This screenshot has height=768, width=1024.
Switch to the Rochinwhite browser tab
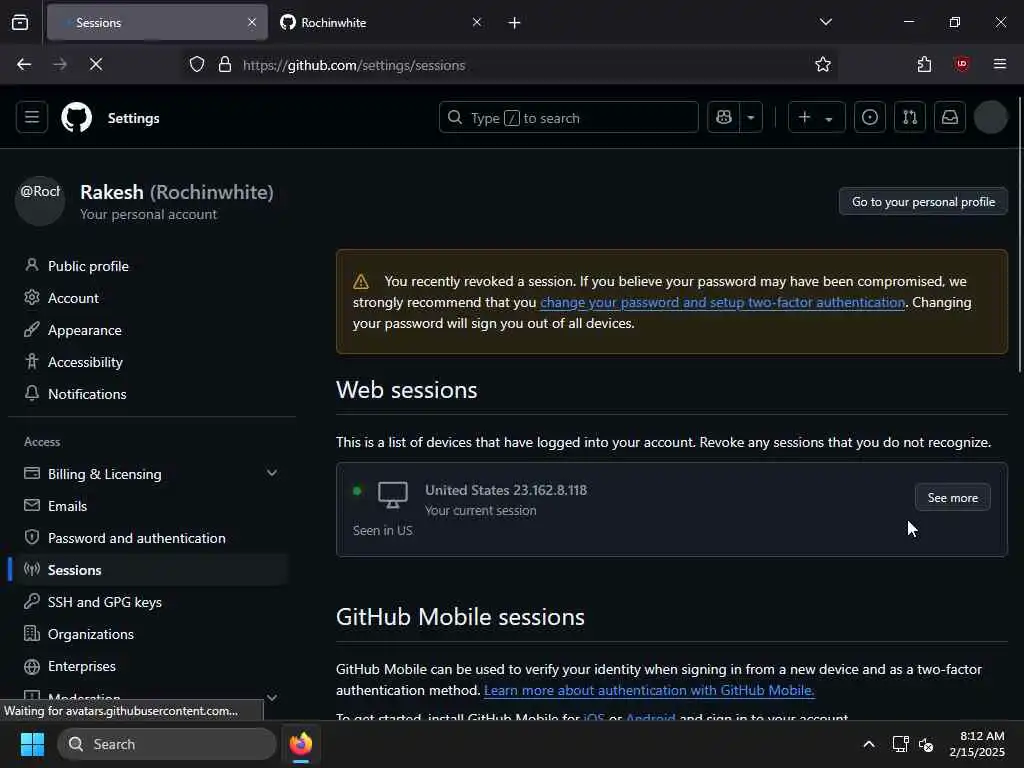coord(382,22)
